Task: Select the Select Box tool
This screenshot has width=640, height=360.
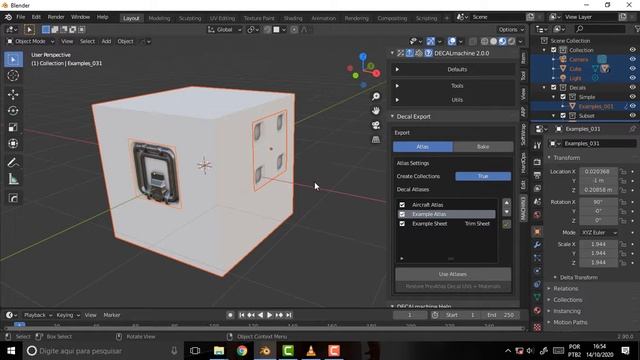Action: (13, 60)
